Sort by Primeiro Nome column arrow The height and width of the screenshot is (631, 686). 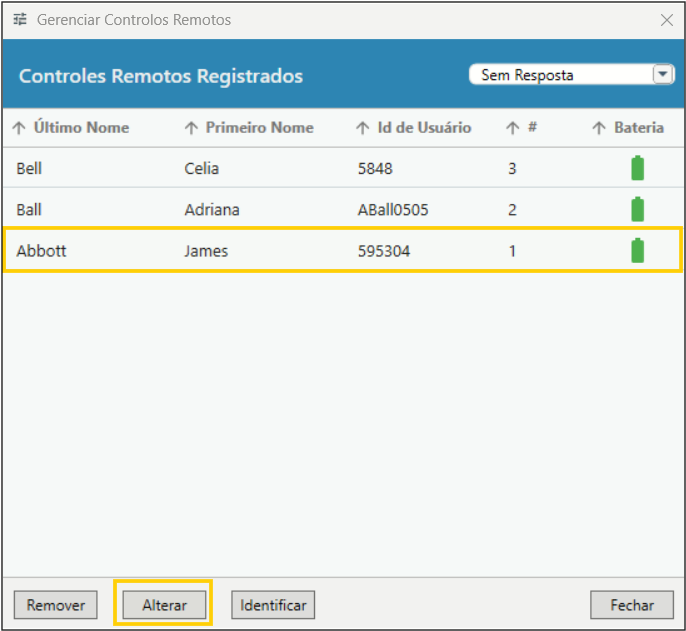pos(191,128)
